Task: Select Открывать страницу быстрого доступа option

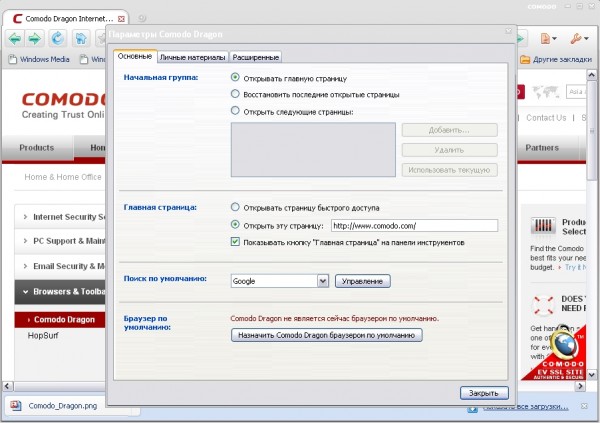Action: click(235, 207)
